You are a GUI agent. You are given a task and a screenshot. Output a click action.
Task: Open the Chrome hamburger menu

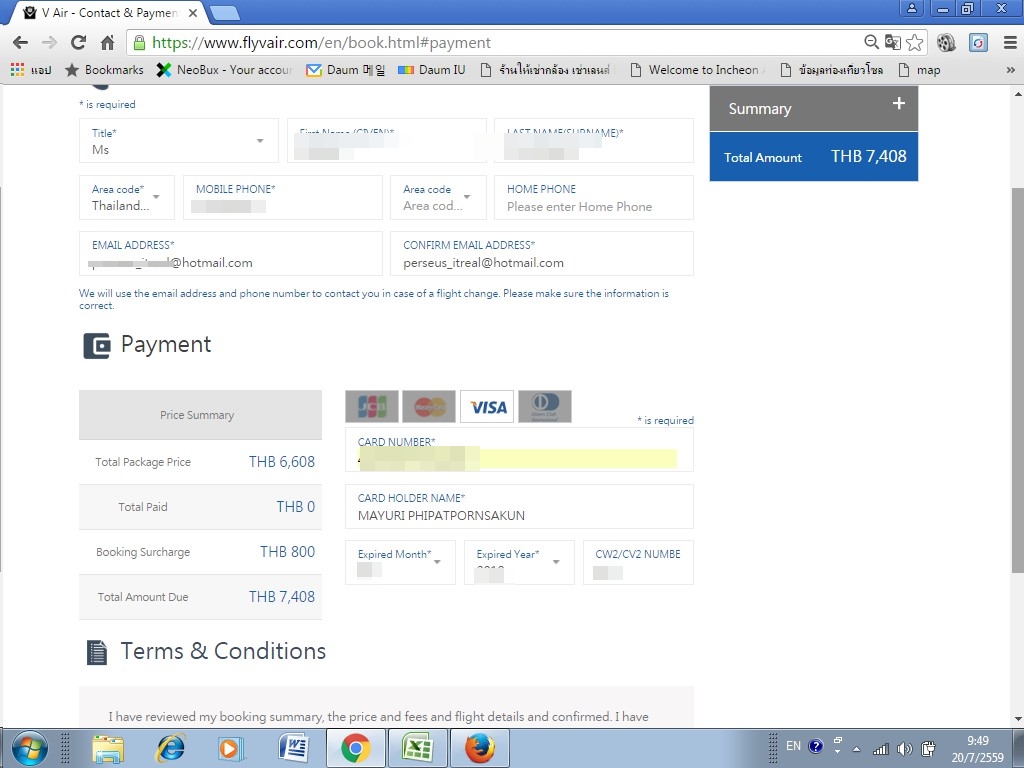[1010, 42]
